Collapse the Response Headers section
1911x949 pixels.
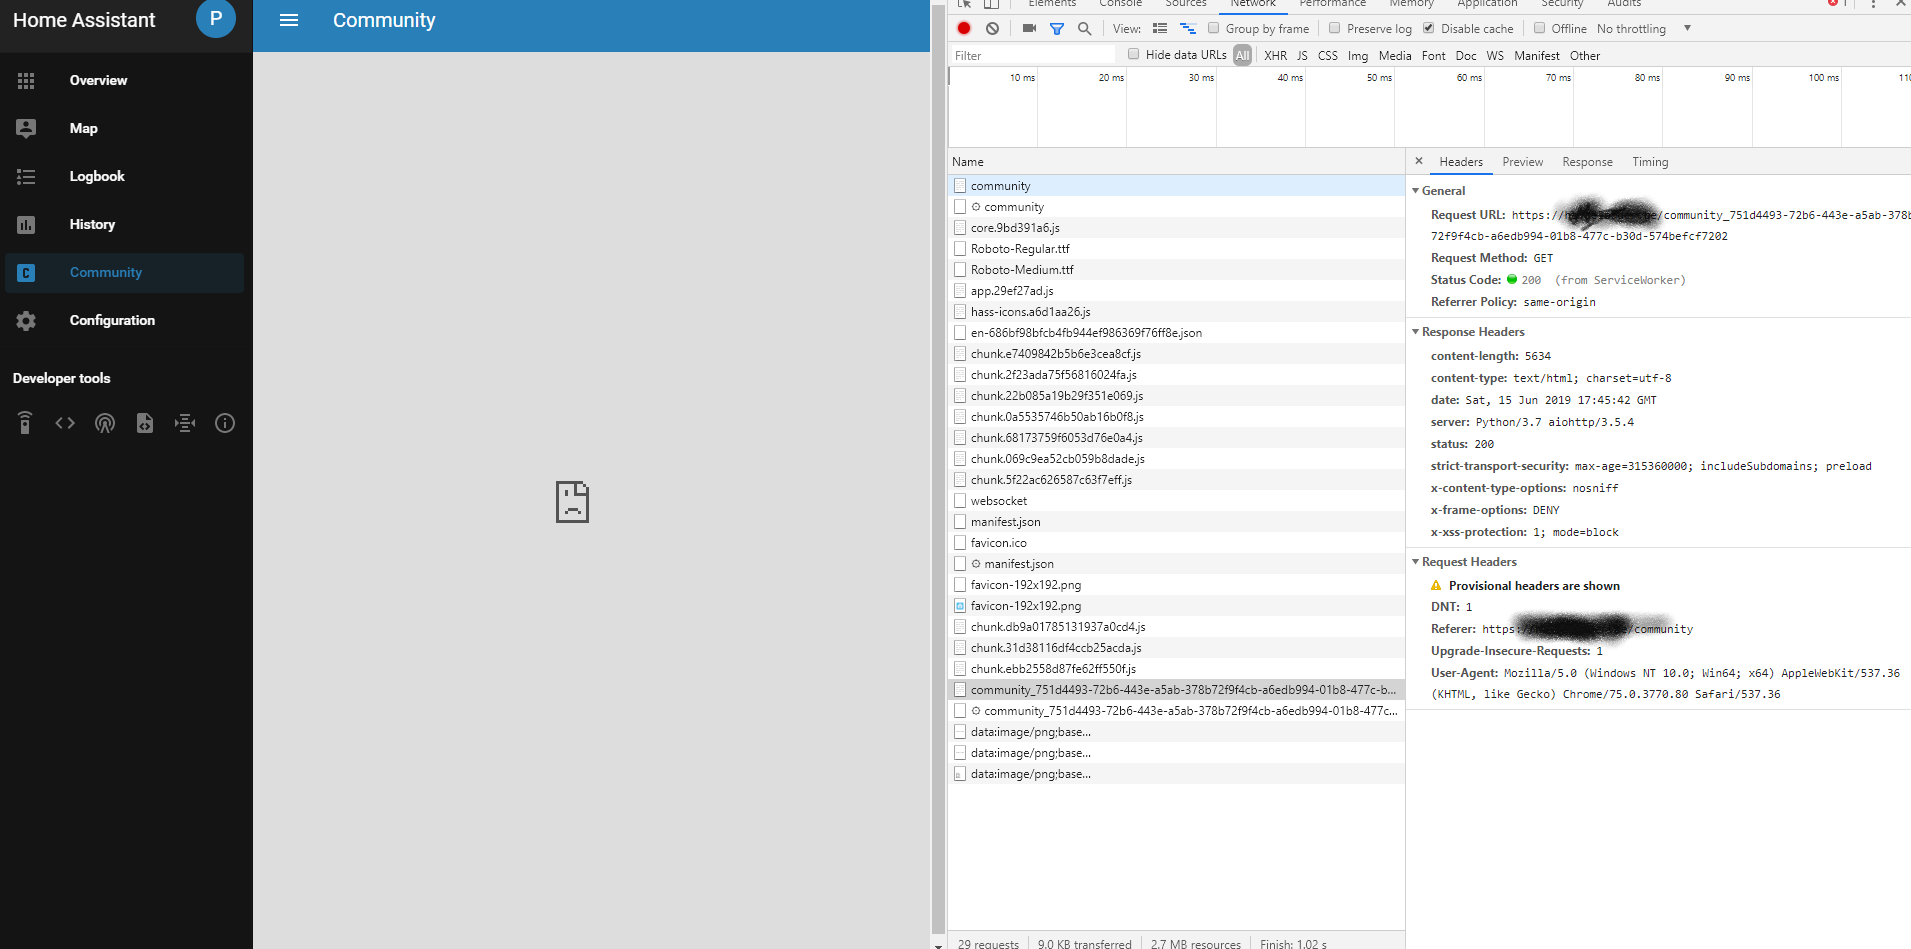[x=1416, y=331]
